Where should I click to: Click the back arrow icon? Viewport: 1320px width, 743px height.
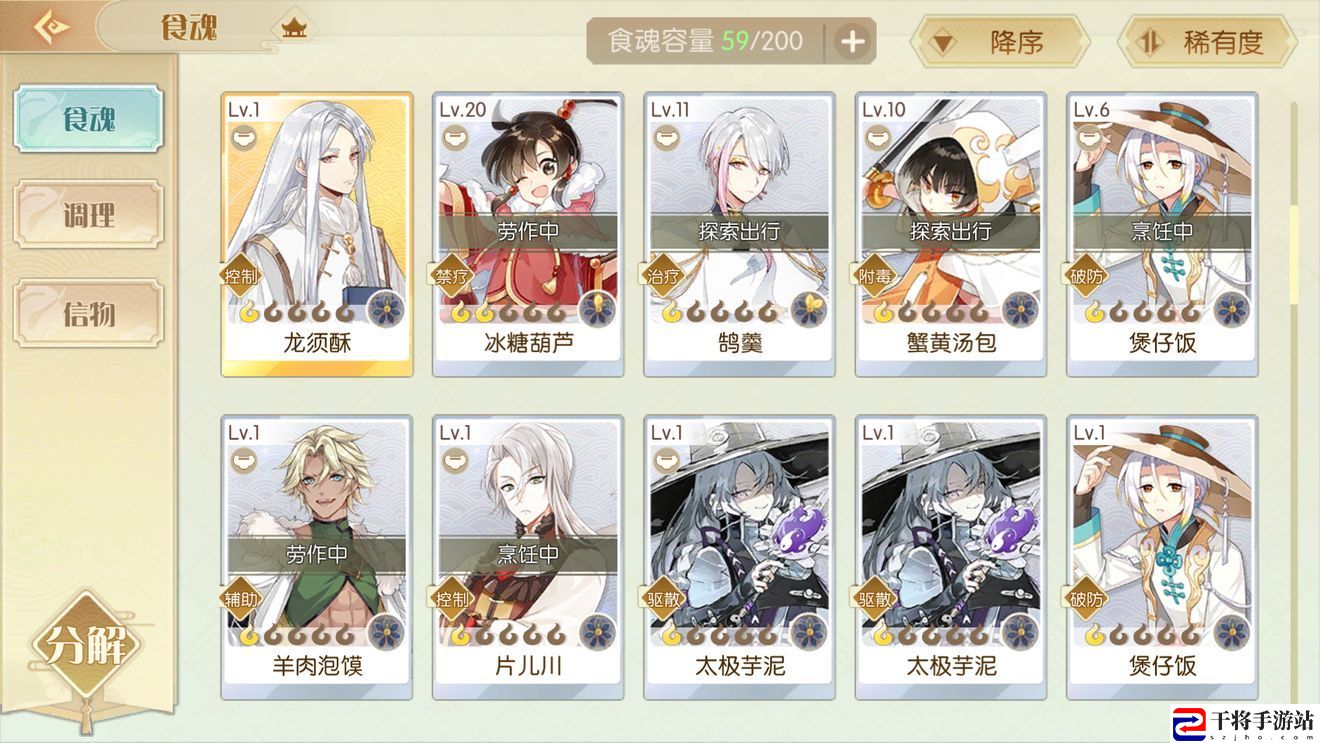tap(50, 27)
